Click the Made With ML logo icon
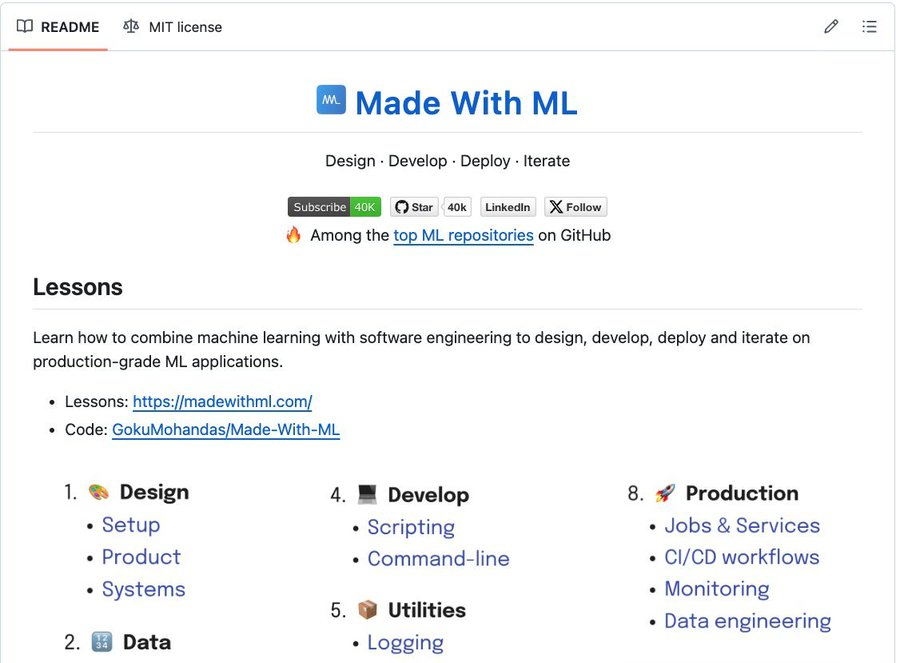Viewport: 900px width, 663px height. (x=331, y=100)
